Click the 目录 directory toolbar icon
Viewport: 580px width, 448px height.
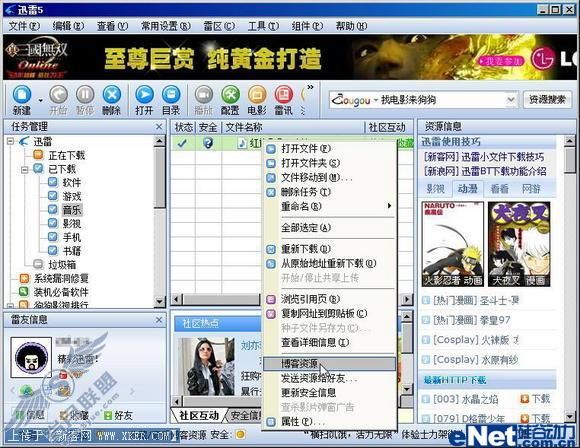(x=171, y=100)
